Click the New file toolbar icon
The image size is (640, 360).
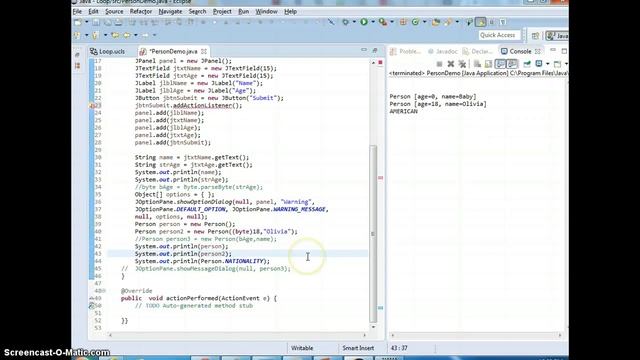point(78,22)
